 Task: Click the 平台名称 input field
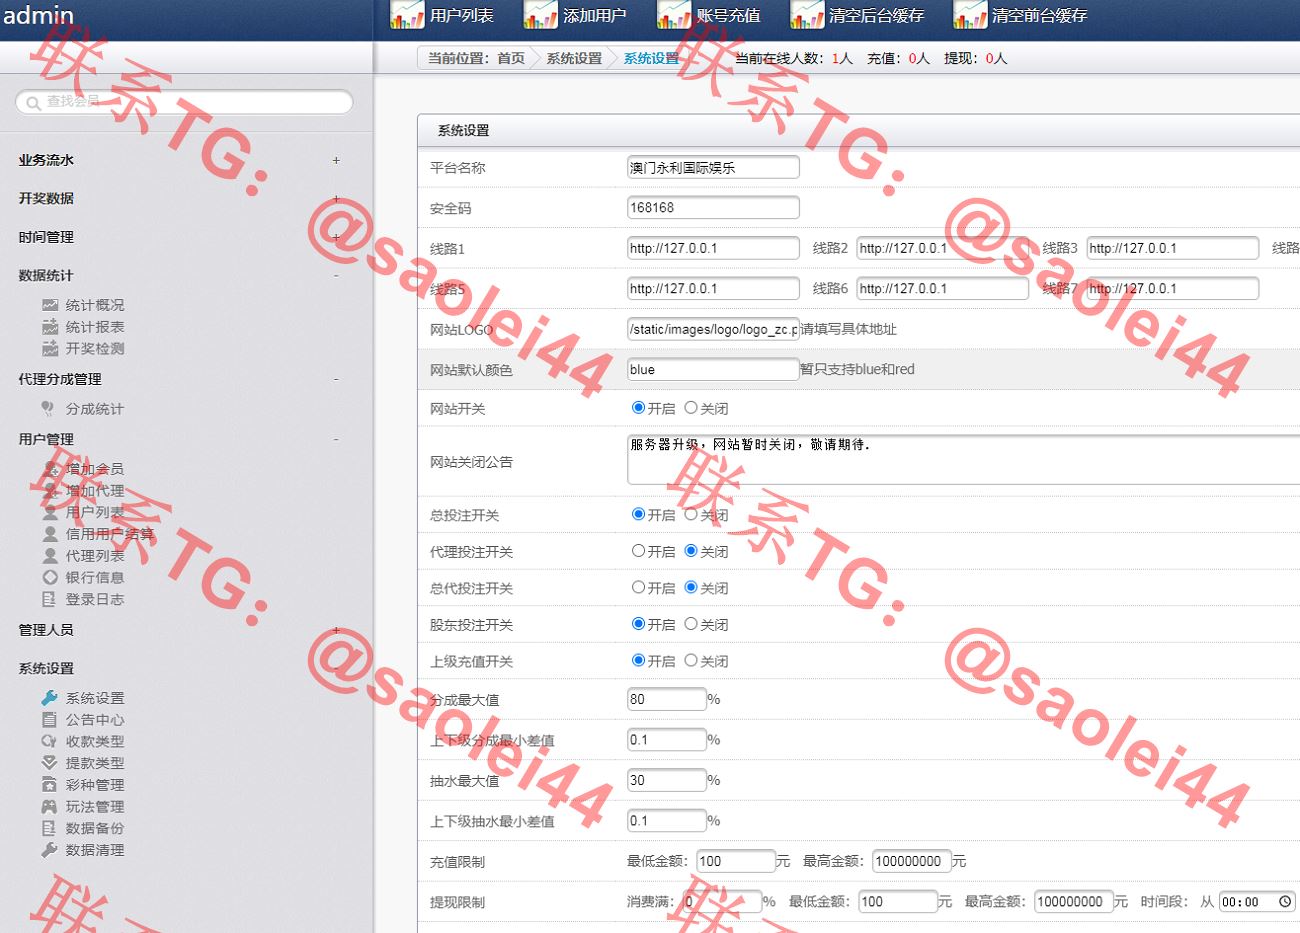pos(712,167)
